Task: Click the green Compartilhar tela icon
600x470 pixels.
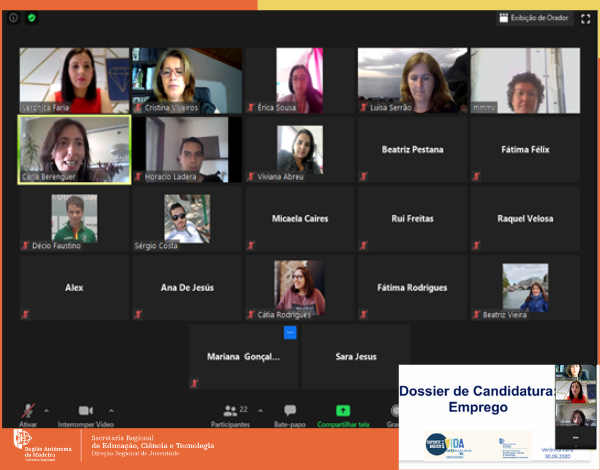Action: point(343,410)
